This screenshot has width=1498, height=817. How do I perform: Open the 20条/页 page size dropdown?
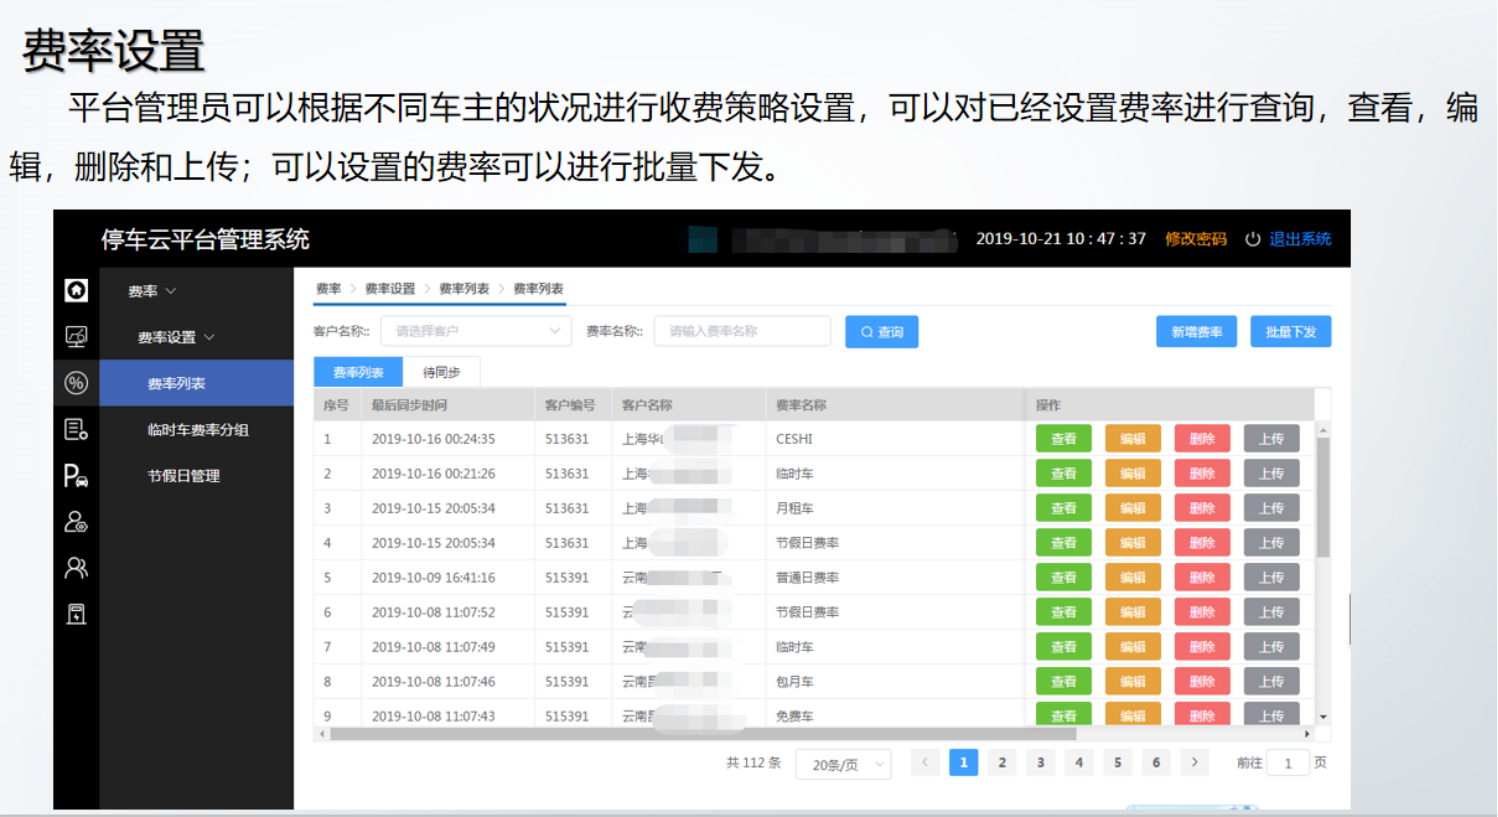click(844, 765)
